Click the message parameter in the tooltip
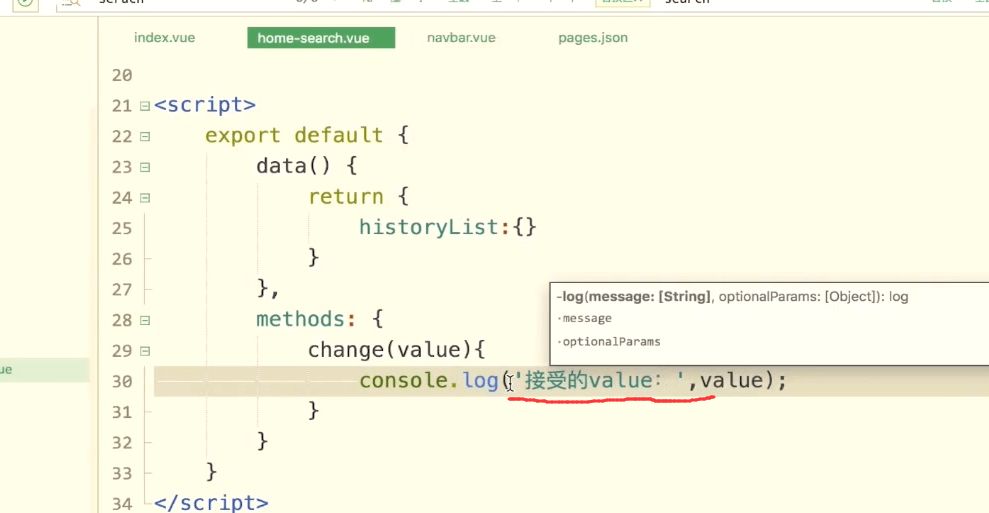The image size is (989, 513). pyautogui.click(x=587, y=319)
